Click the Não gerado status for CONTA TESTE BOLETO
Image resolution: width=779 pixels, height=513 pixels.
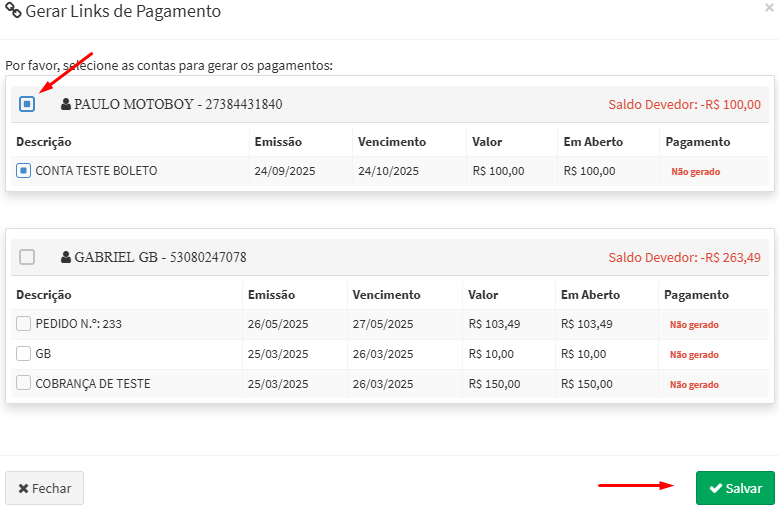coord(695,172)
